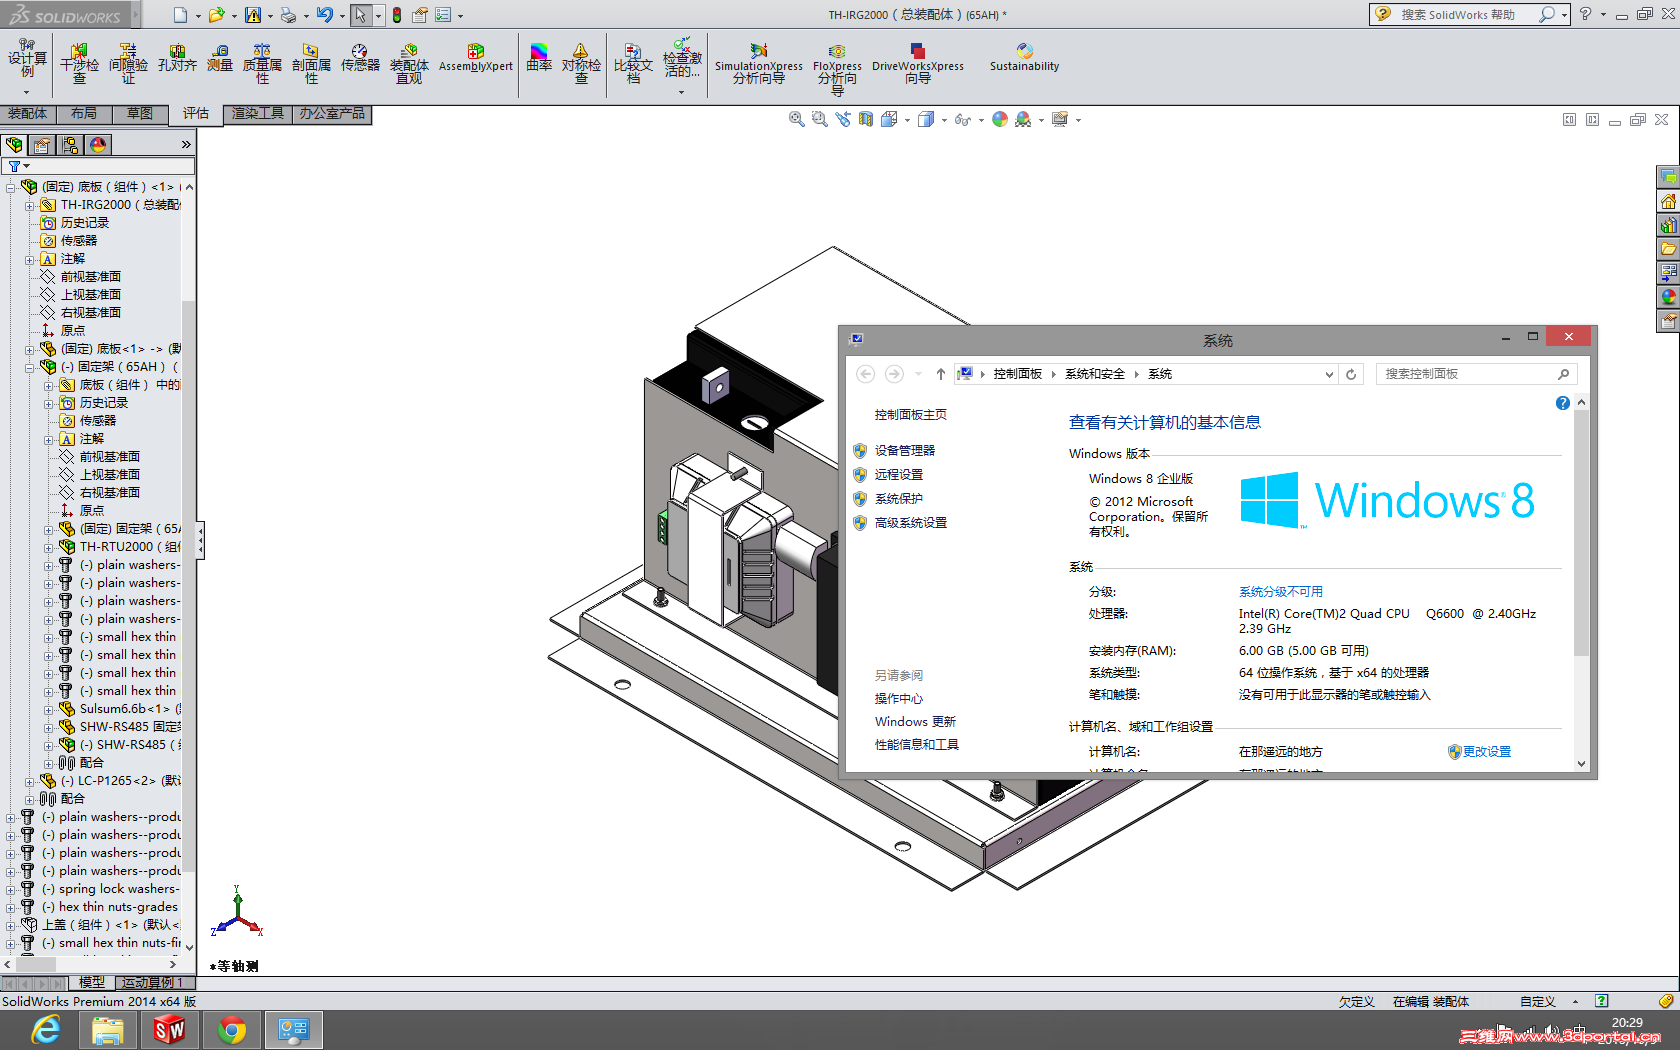Screen dimensions: 1680x1050
Task: Open File Explorer from the taskbar
Action: tap(108, 1030)
